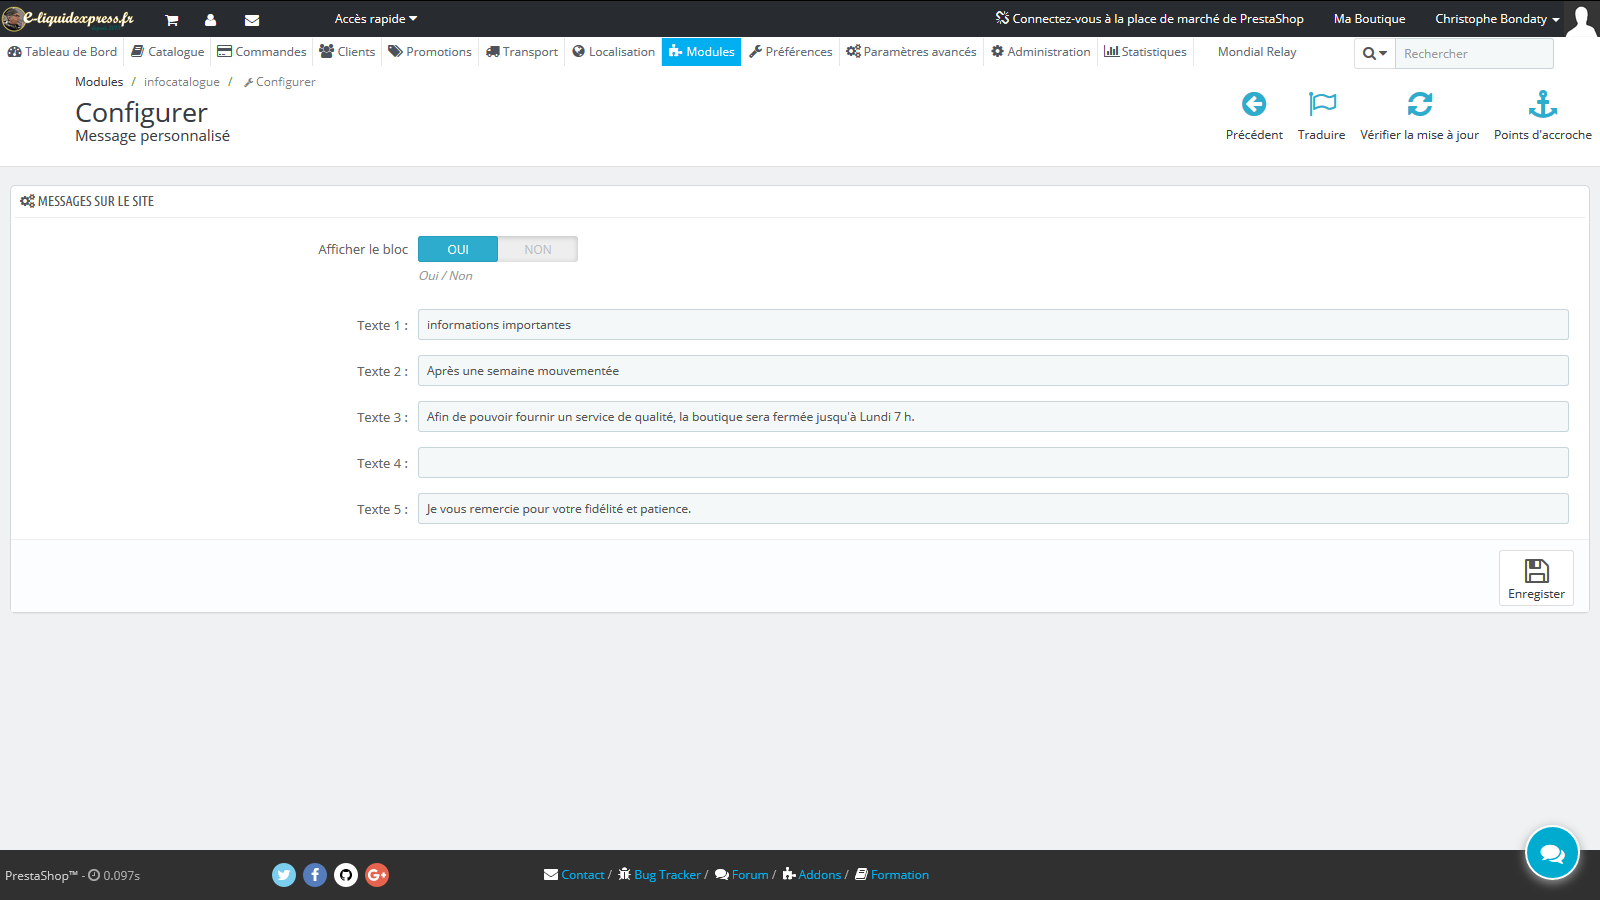Click the Modules breadcrumb link

pyautogui.click(x=99, y=82)
